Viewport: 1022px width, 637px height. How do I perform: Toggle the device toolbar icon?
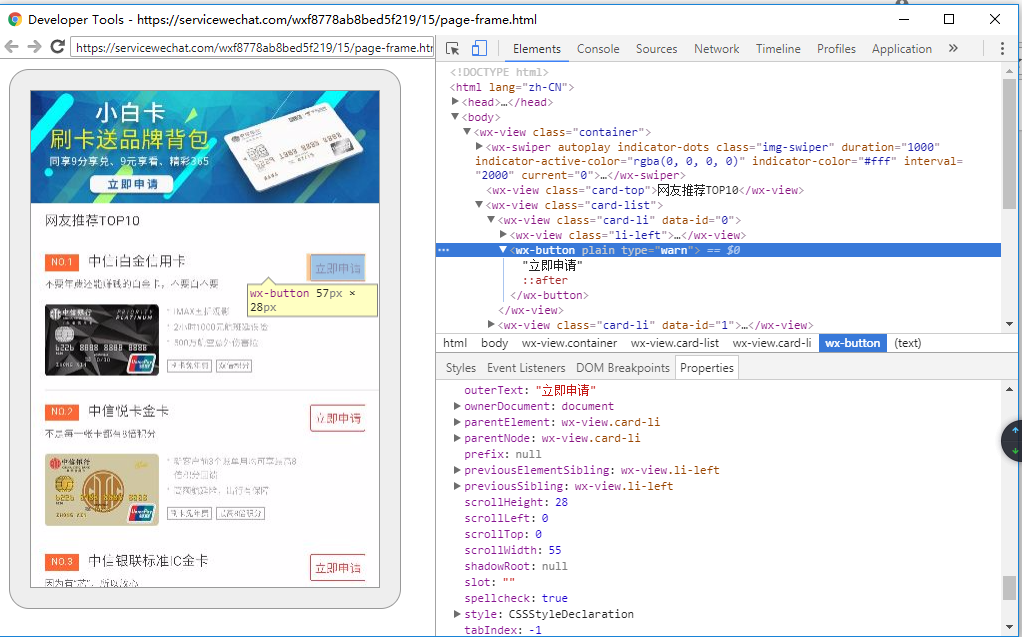pyautogui.click(x=479, y=49)
